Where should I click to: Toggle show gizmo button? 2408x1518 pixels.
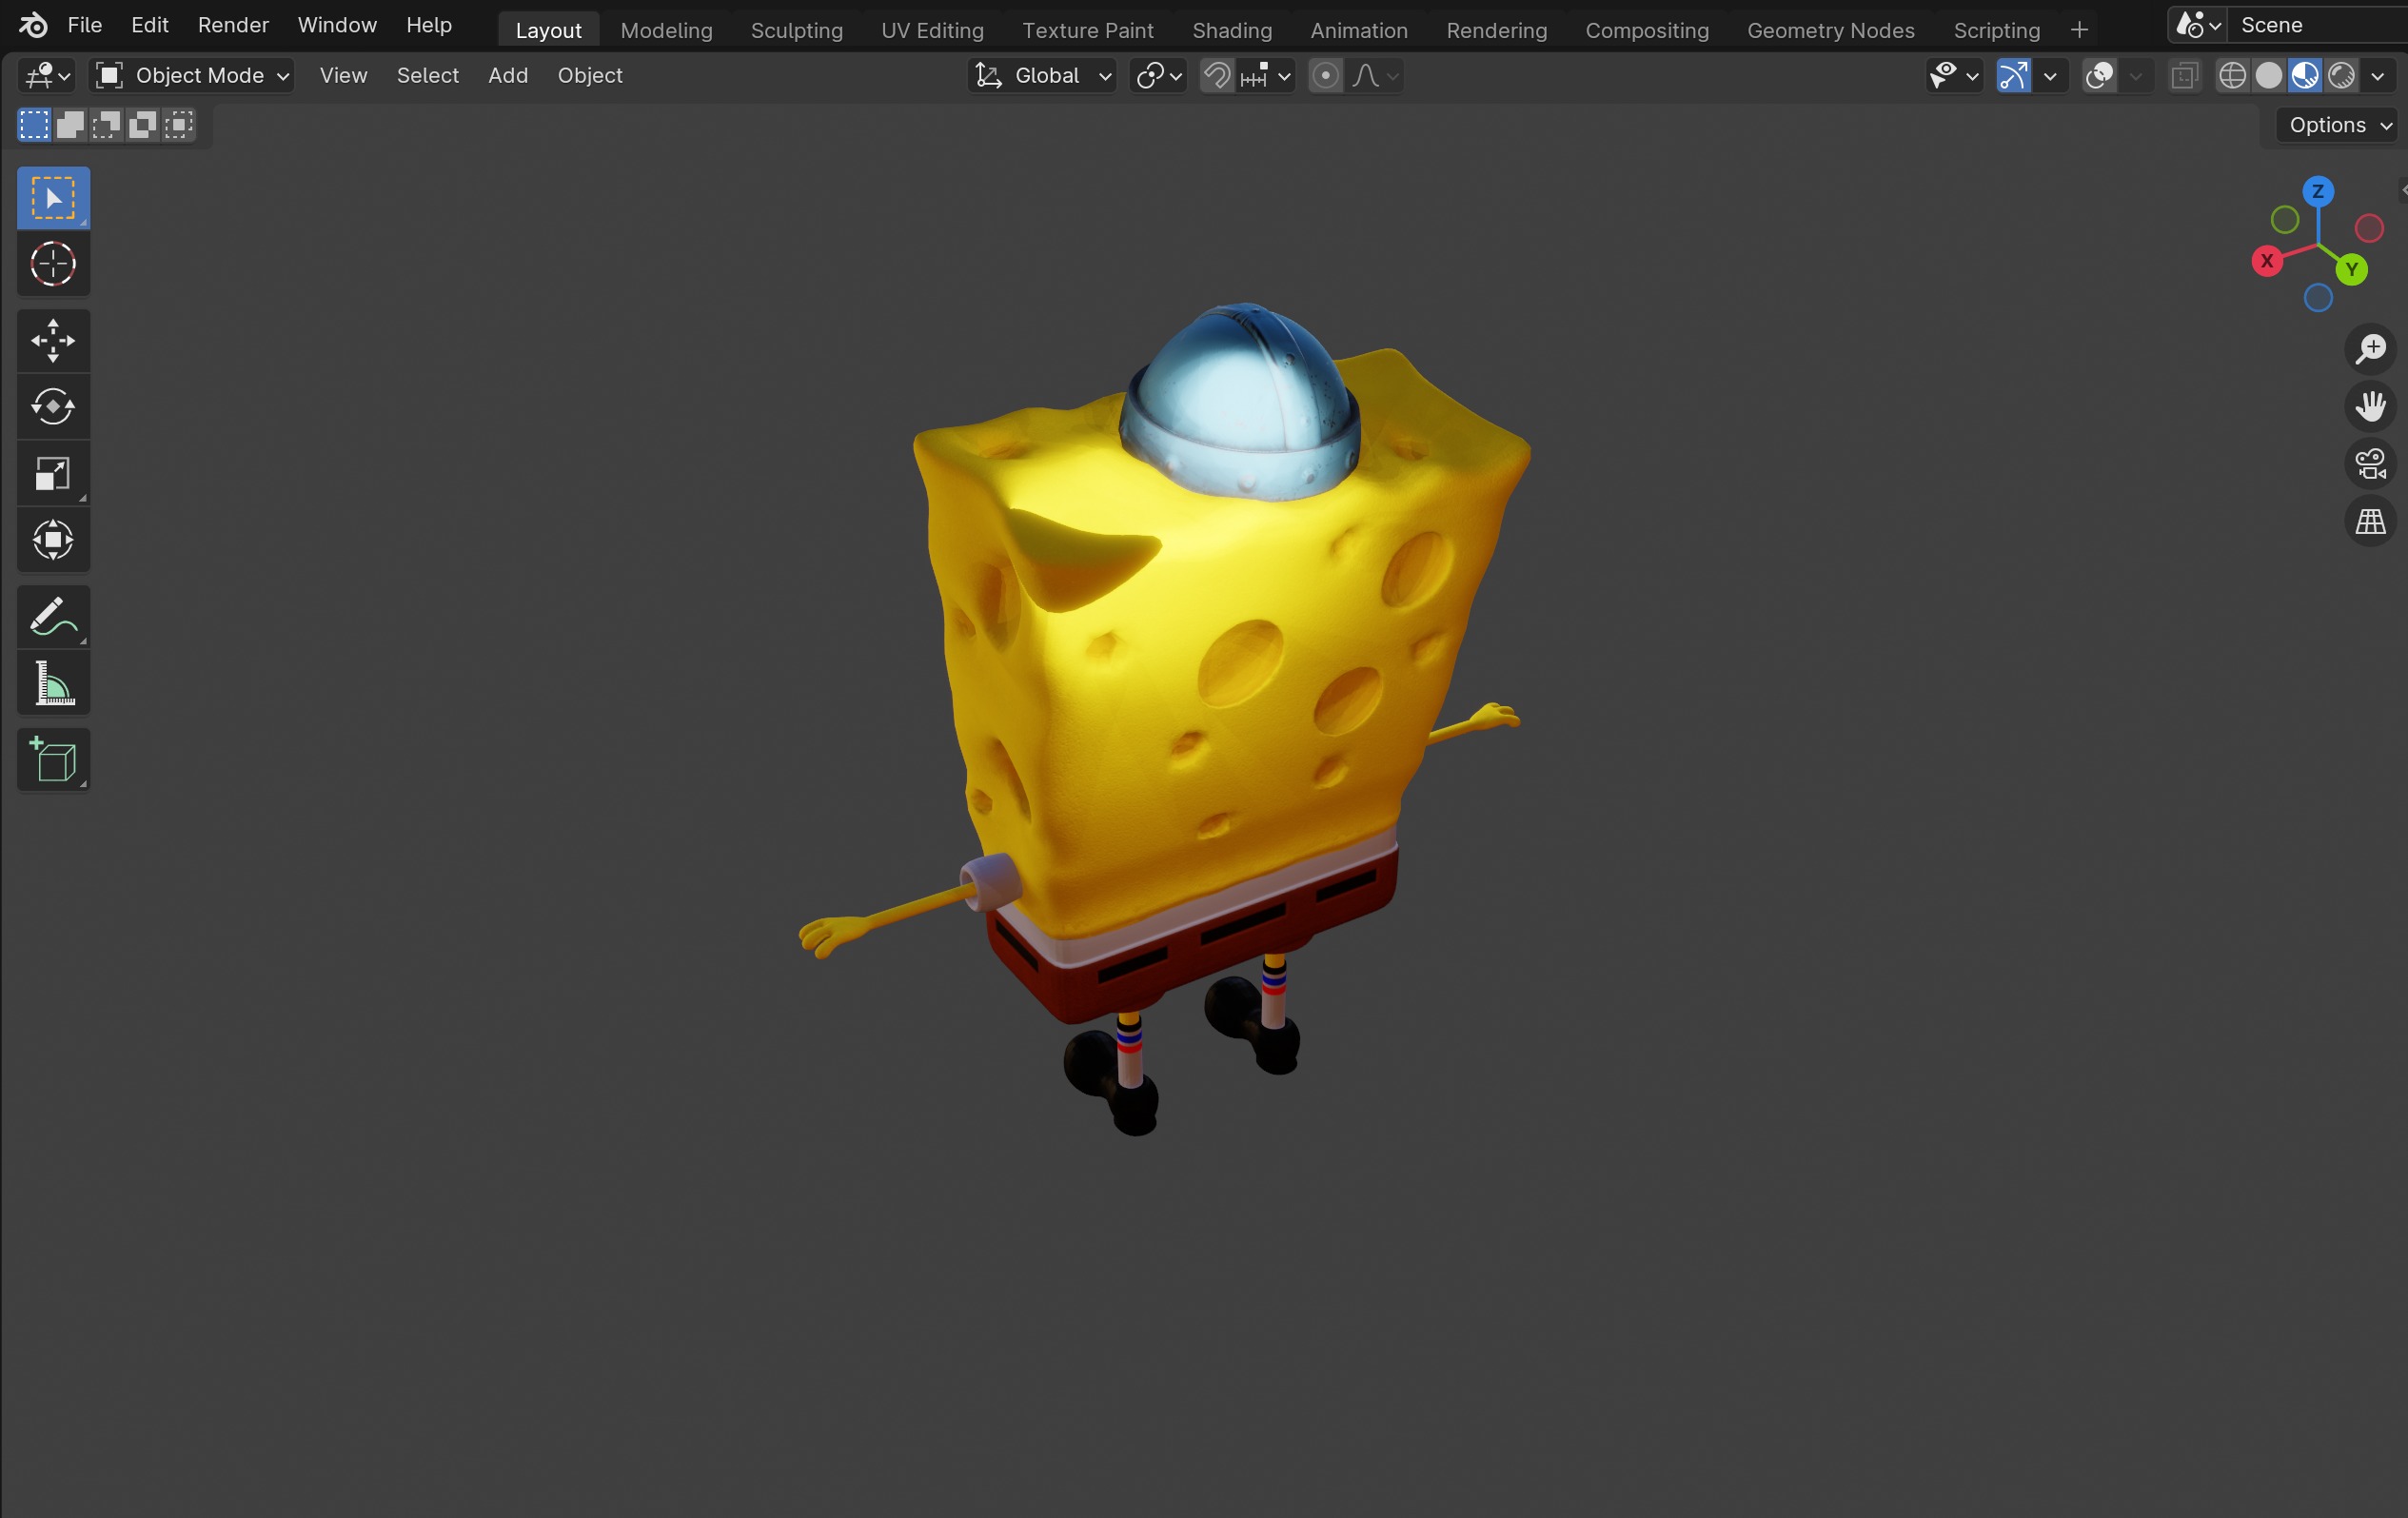coord(2013,76)
